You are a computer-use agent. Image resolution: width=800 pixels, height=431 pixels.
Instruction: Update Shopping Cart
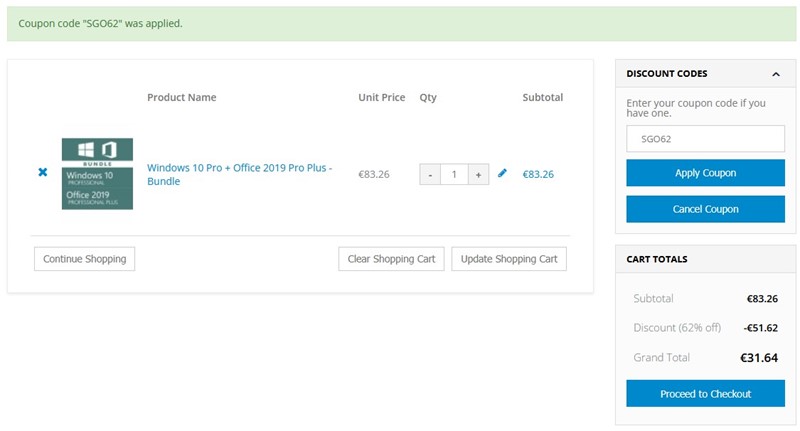[x=509, y=259]
